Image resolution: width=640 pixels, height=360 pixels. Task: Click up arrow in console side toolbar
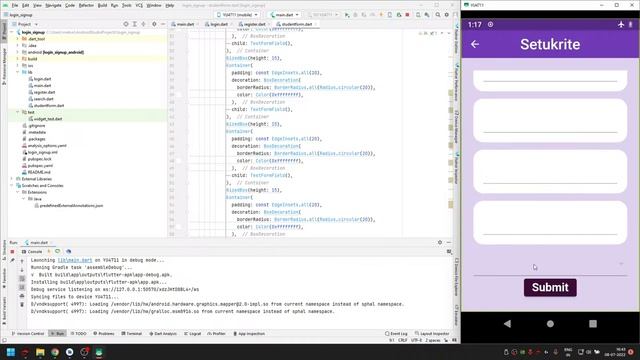[x=22, y=261]
